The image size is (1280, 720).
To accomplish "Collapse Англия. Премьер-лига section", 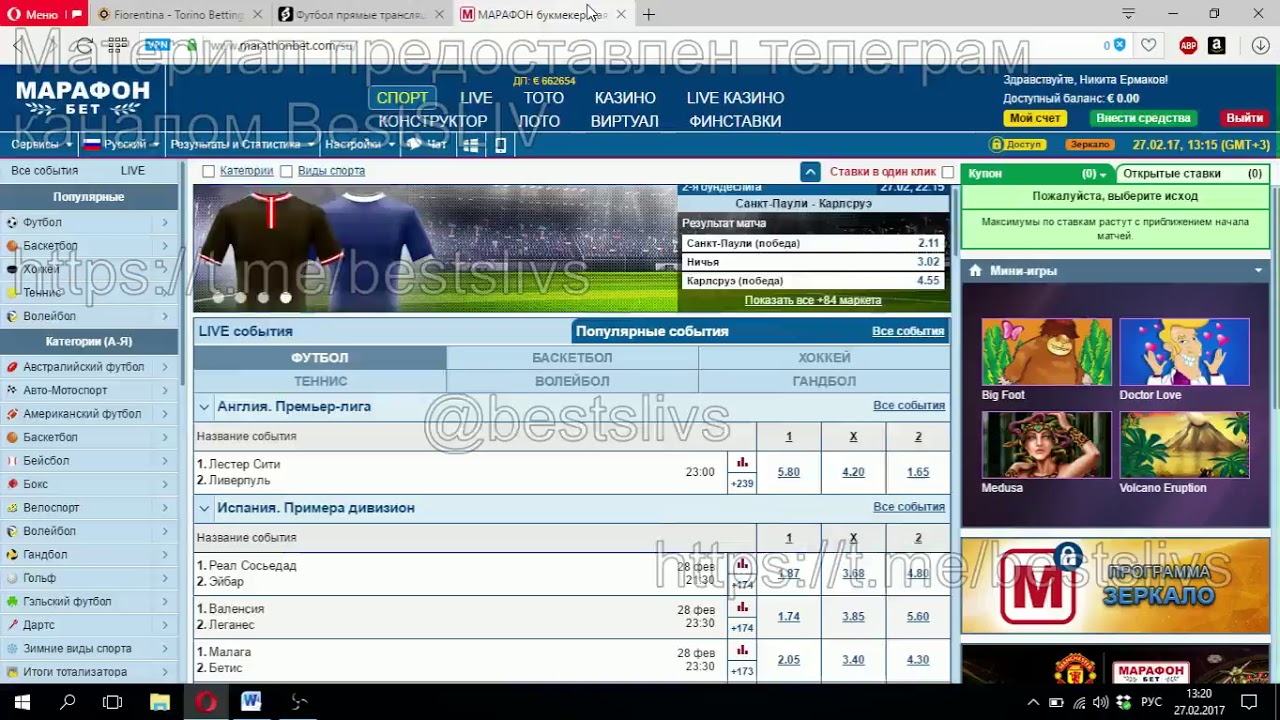I will 204,407.
